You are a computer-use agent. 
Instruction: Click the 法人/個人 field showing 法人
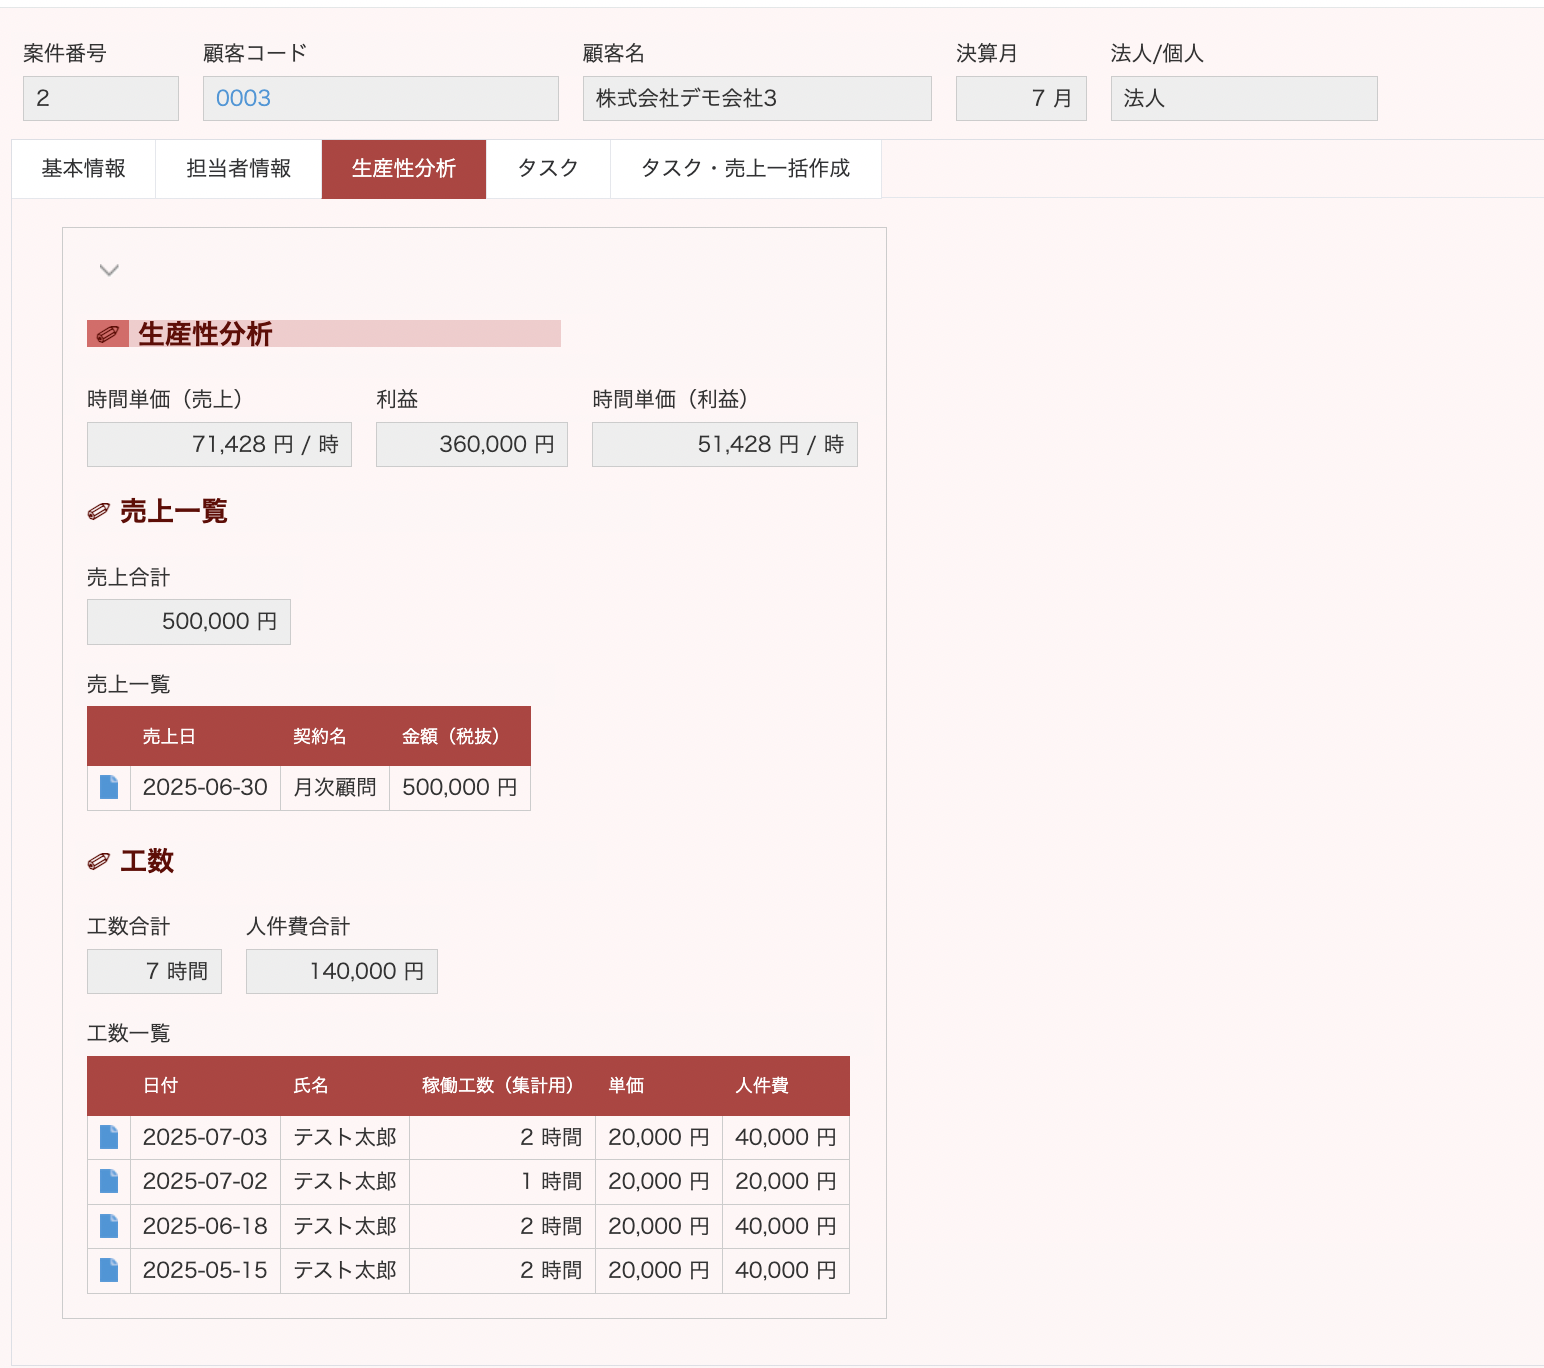click(1244, 98)
